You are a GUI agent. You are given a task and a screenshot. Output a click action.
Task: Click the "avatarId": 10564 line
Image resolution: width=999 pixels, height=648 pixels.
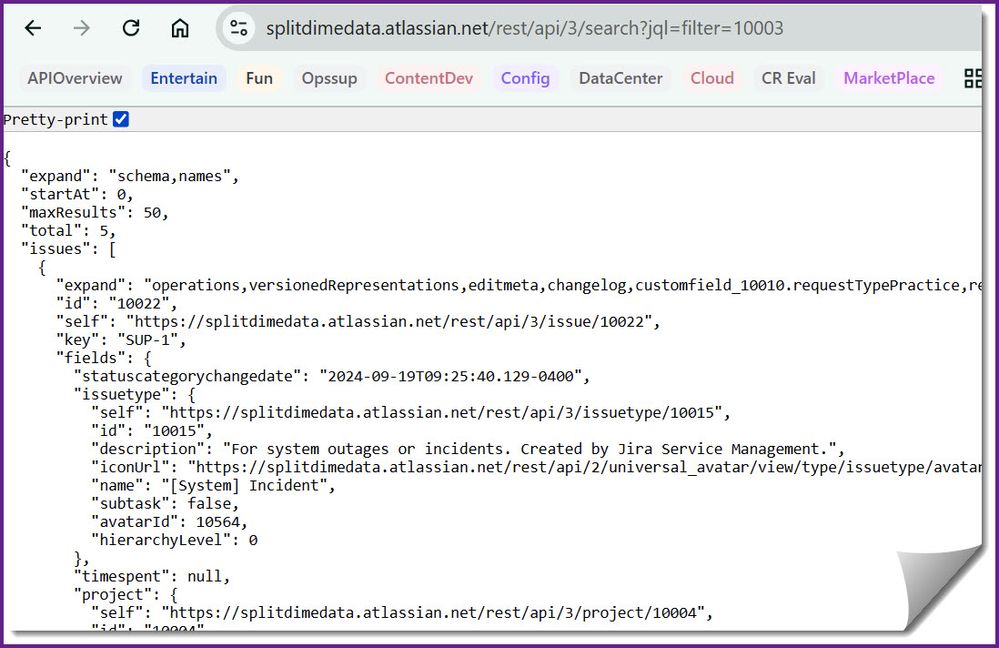[169, 522]
